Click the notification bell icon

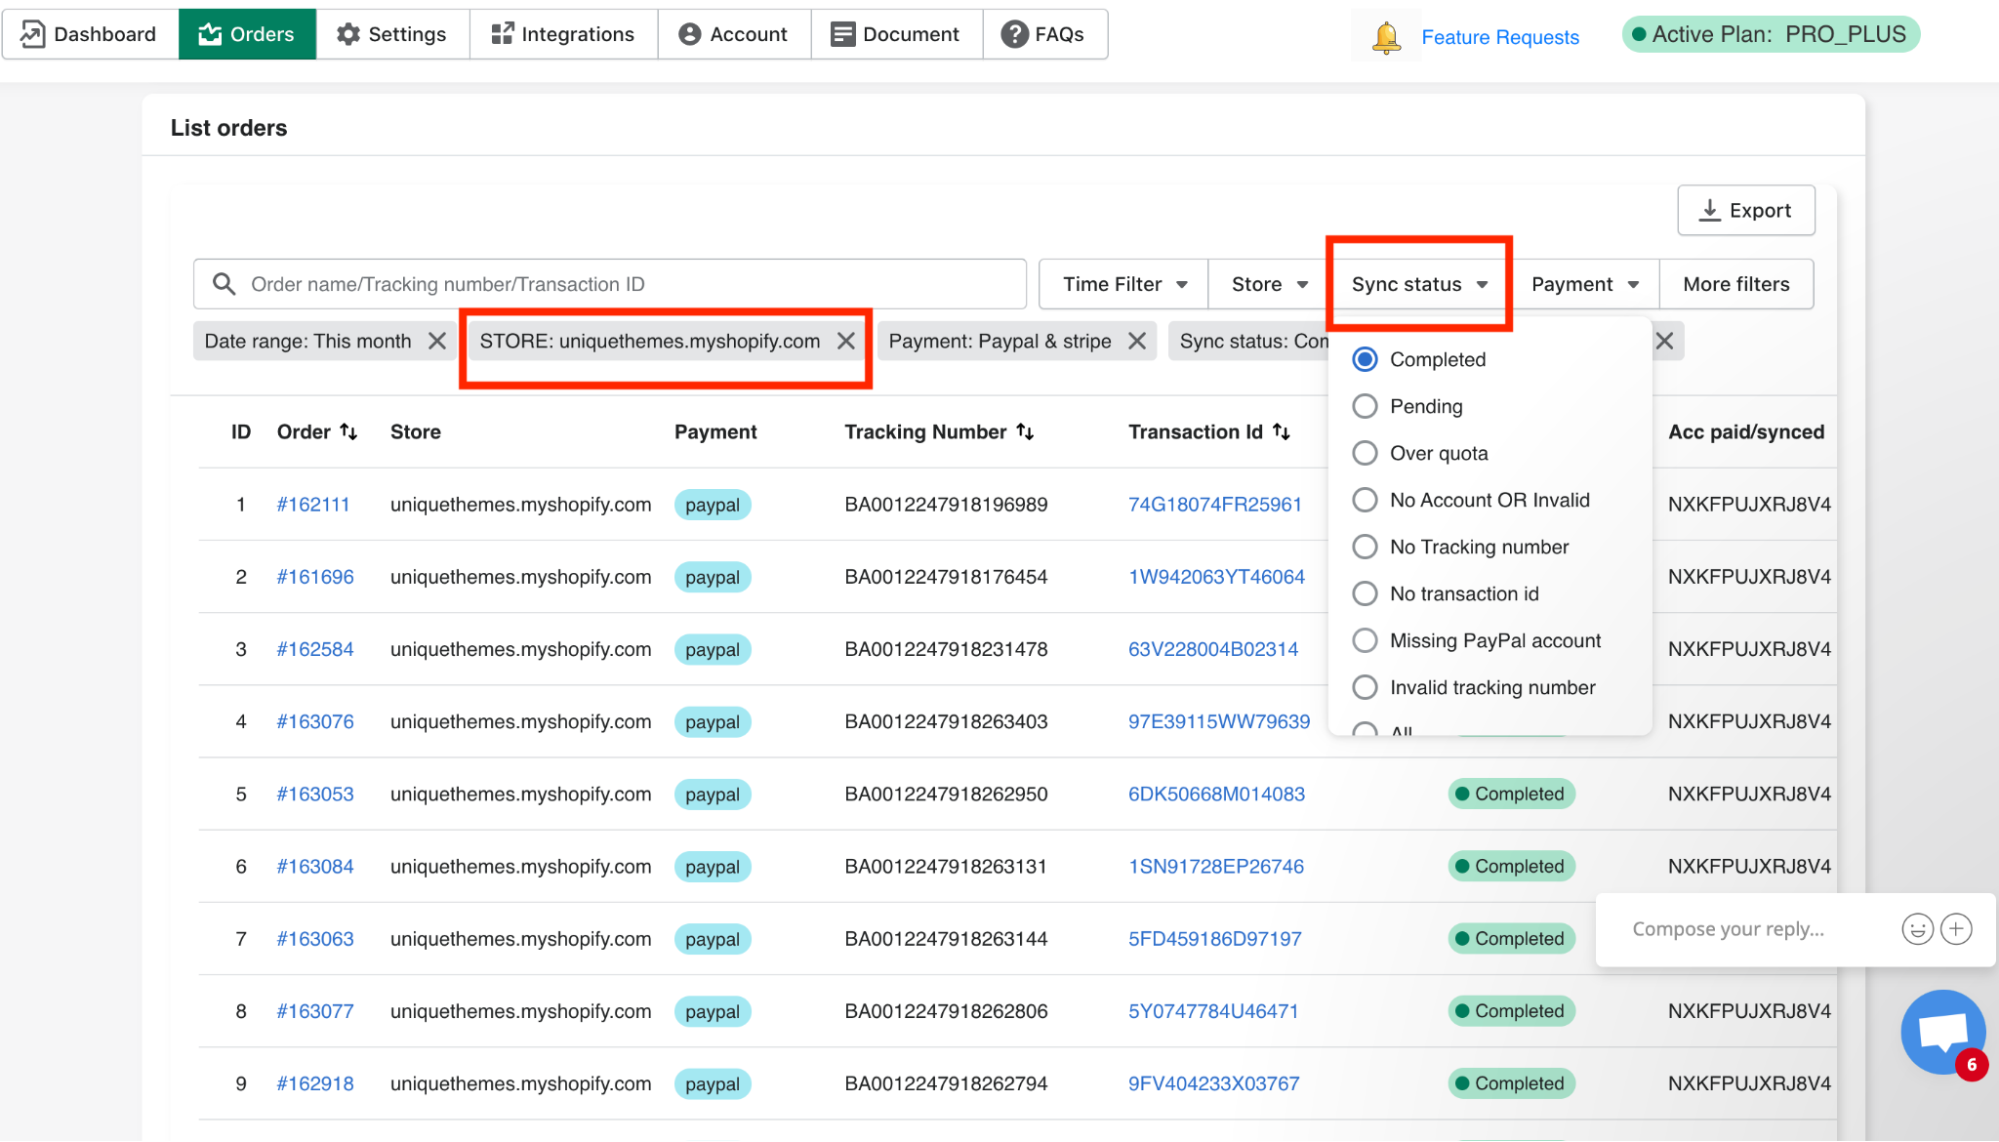tap(1386, 37)
